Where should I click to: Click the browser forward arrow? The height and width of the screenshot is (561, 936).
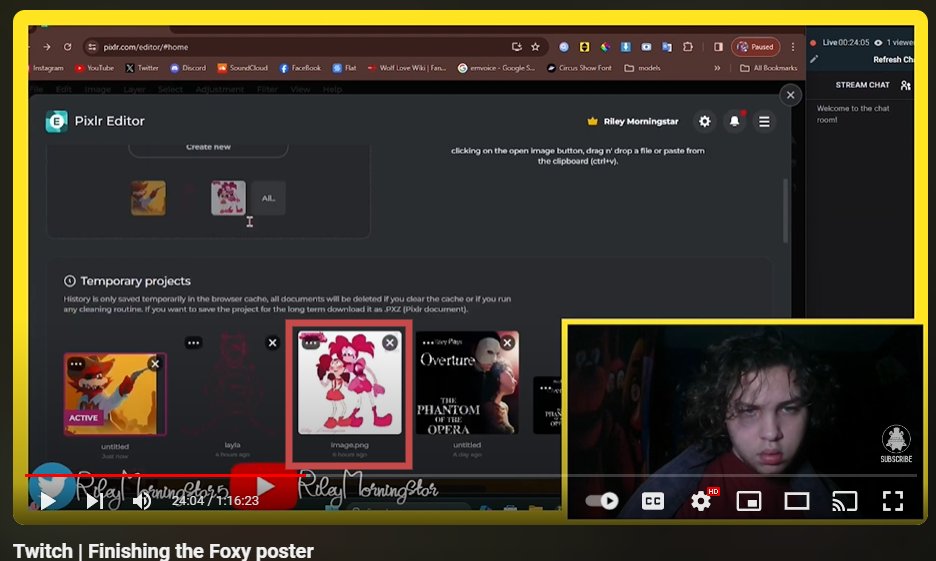pyautogui.click(x=47, y=47)
